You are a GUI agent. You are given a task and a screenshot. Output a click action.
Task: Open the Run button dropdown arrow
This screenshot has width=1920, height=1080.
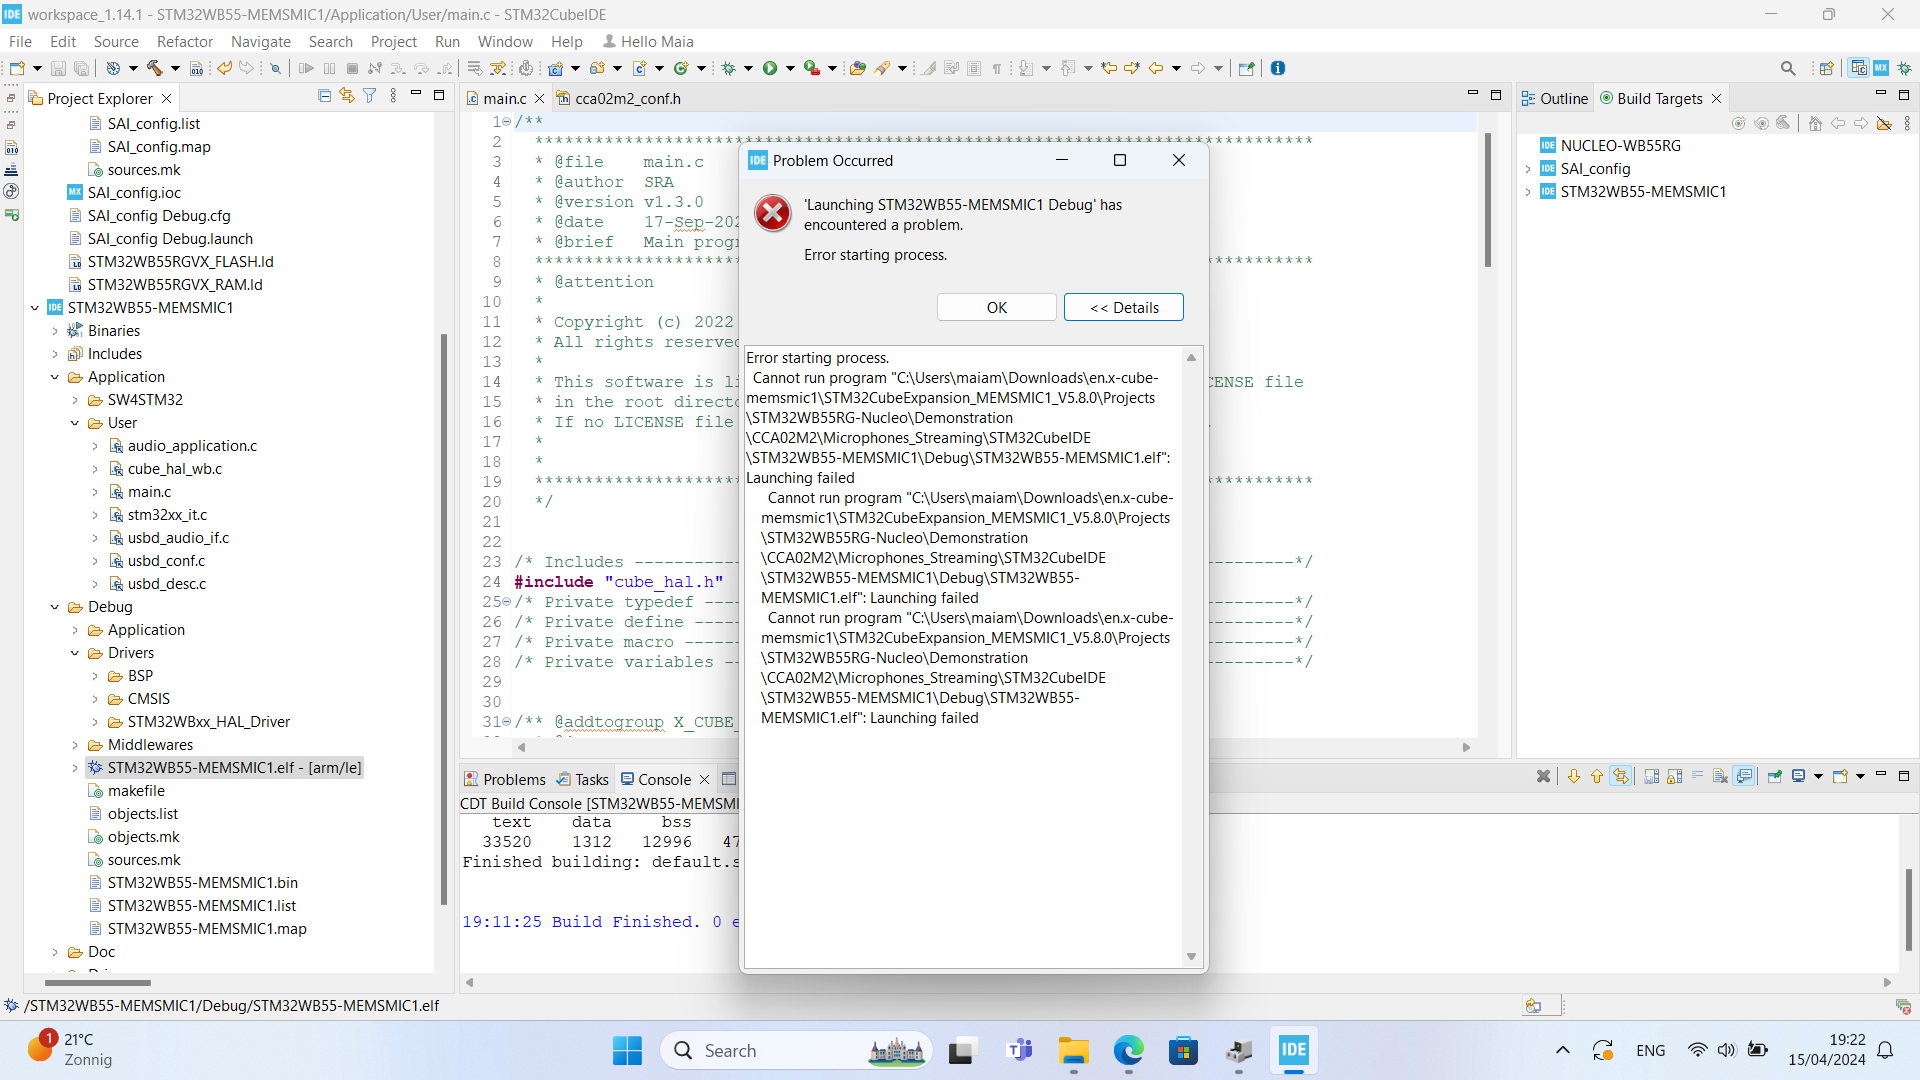[x=790, y=68]
